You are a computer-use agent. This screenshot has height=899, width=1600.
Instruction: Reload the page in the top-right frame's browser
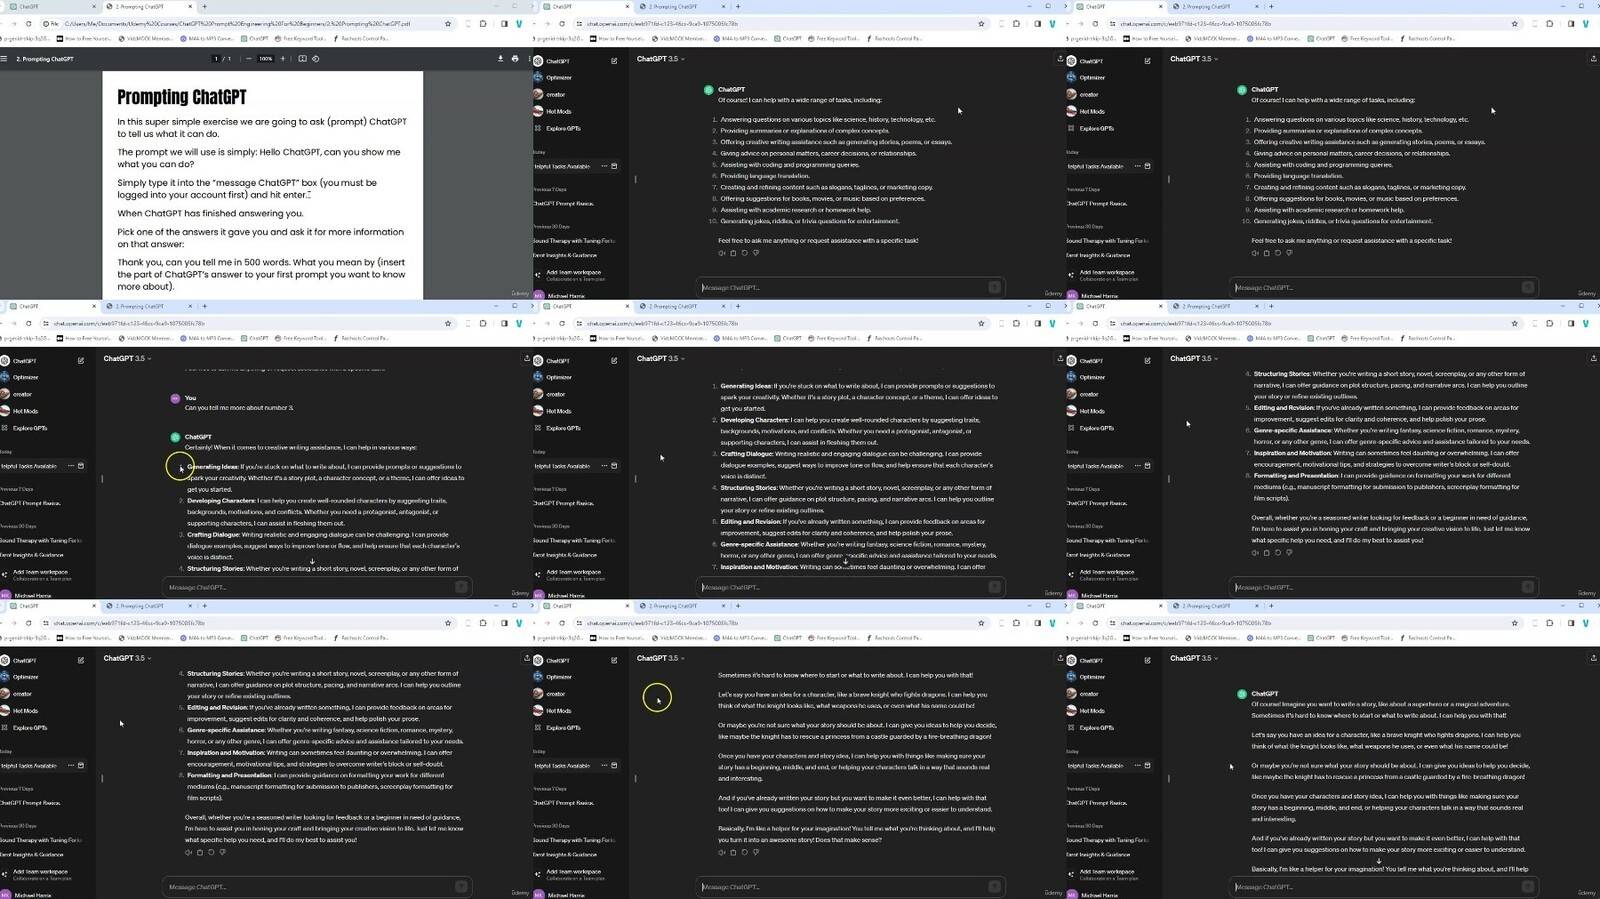tap(1095, 23)
